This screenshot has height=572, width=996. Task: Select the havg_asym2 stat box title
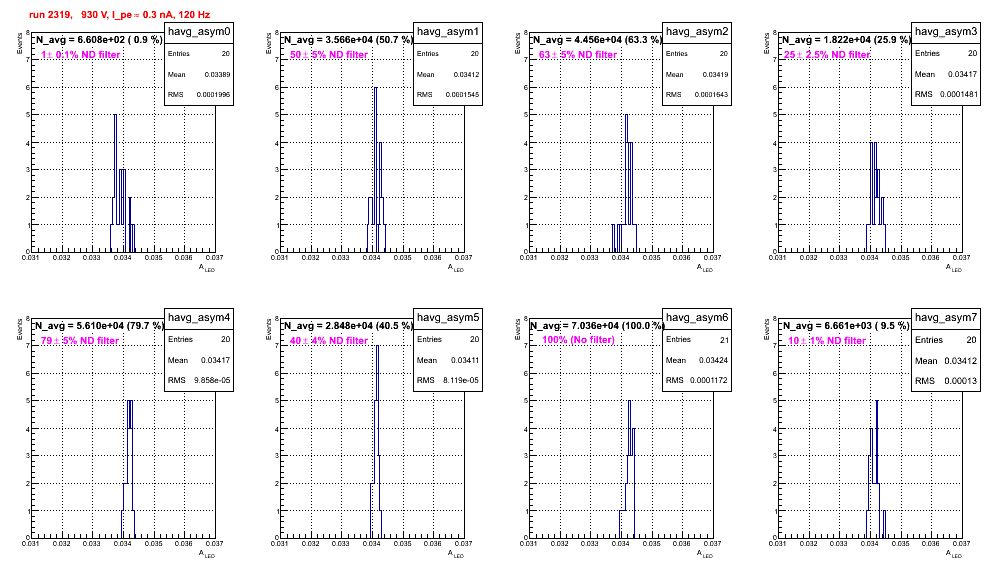697,32
